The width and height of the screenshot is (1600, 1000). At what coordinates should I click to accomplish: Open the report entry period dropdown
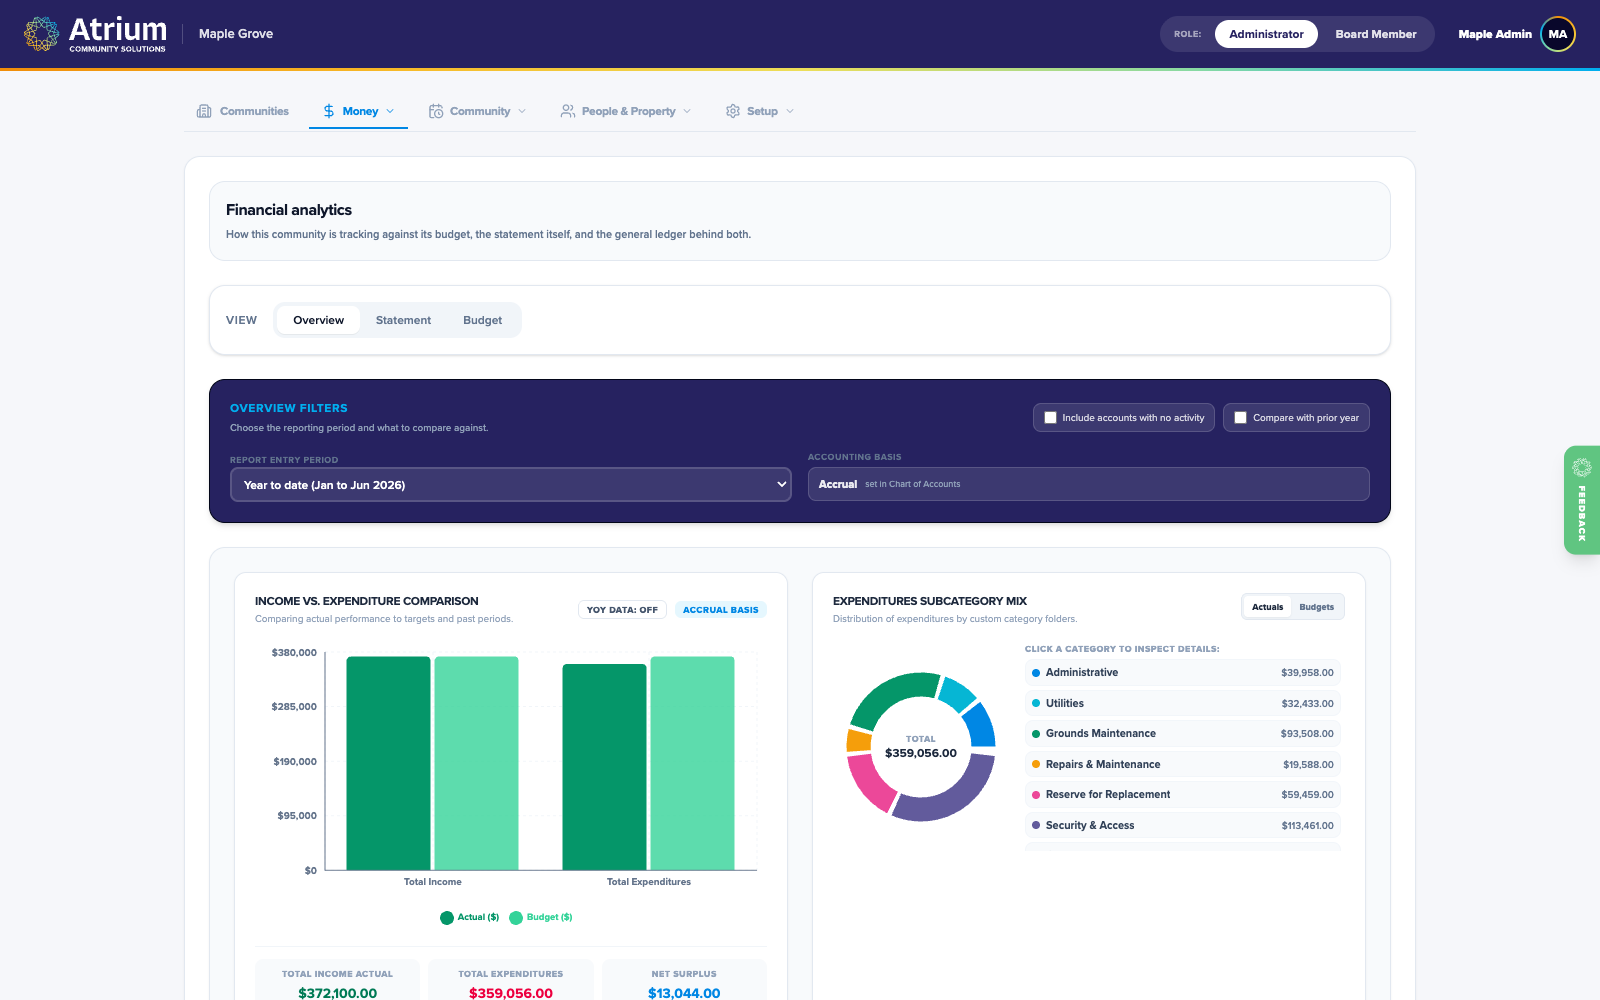(511, 485)
